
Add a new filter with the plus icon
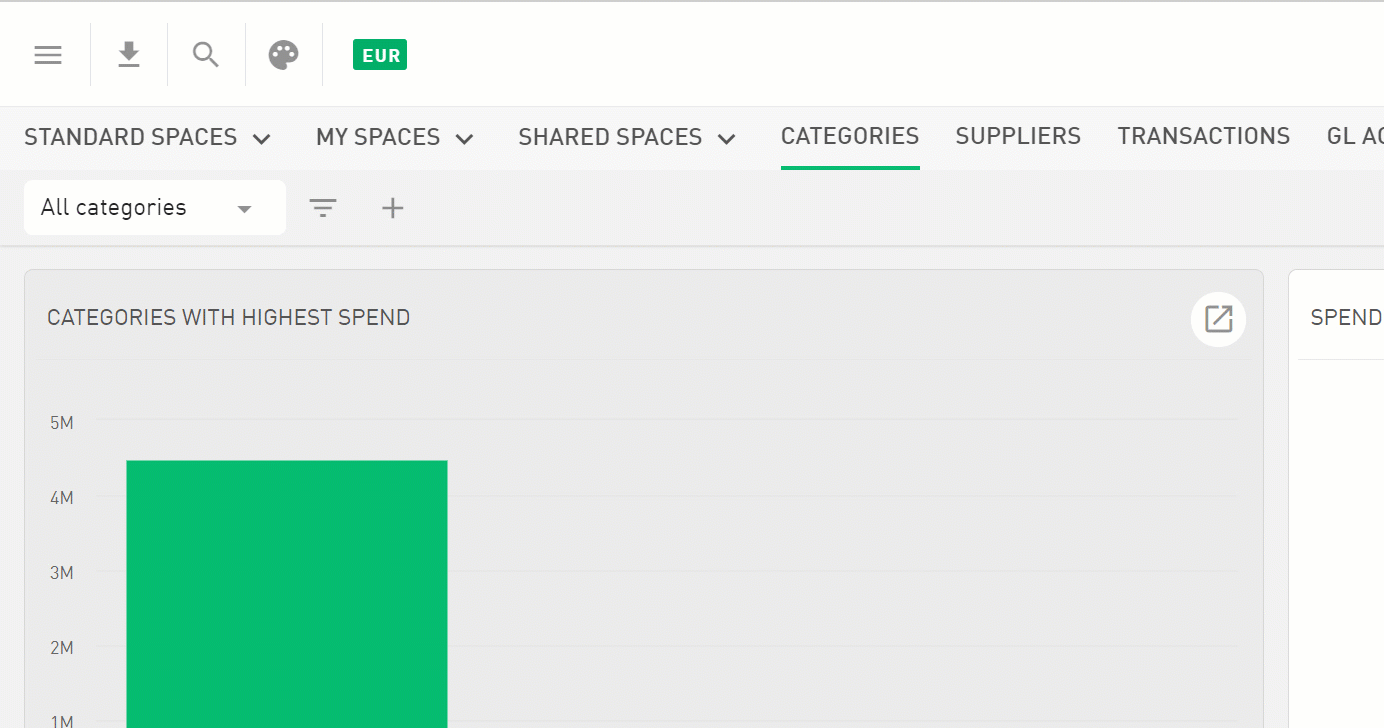(392, 207)
